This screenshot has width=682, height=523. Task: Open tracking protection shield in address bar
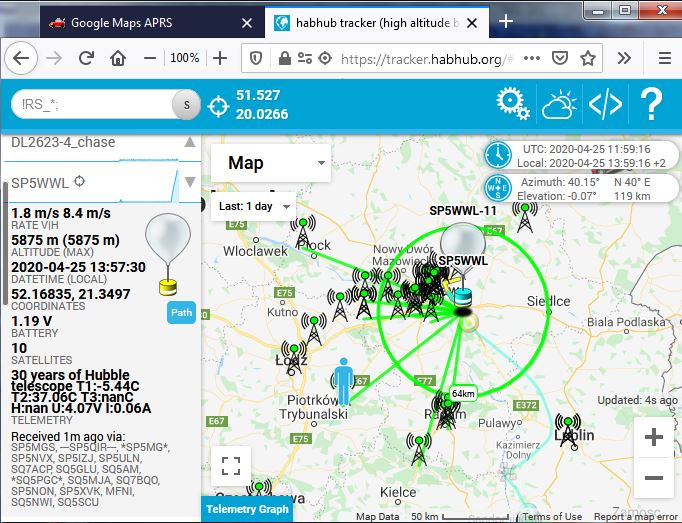(256, 58)
